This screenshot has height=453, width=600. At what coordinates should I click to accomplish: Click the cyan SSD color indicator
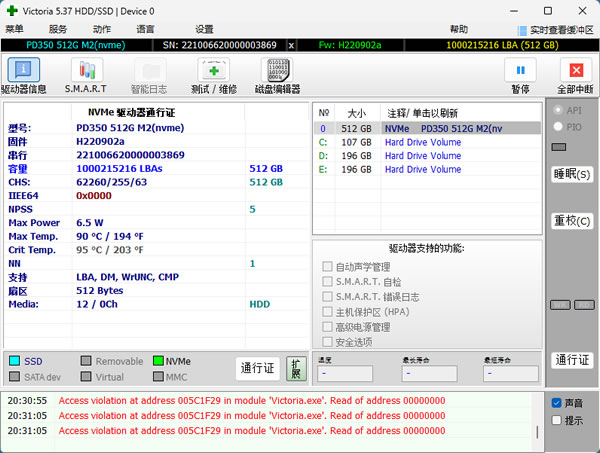[x=14, y=360]
